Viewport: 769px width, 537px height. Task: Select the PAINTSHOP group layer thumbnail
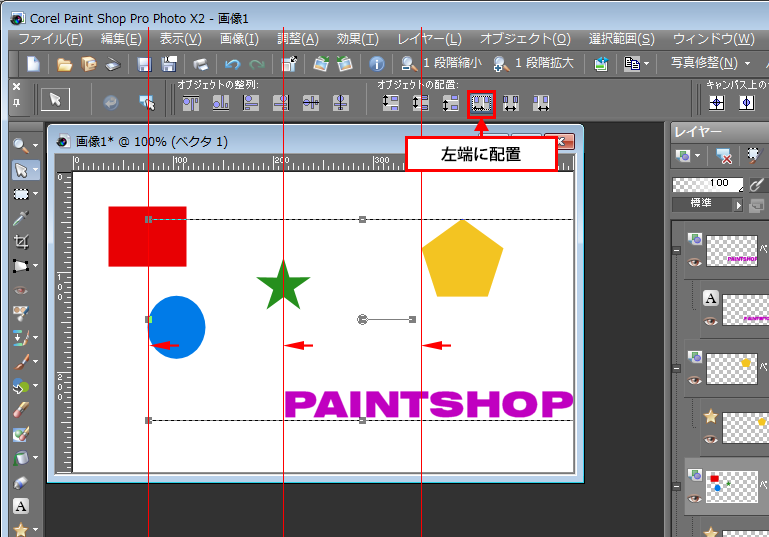tap(732, 251)
